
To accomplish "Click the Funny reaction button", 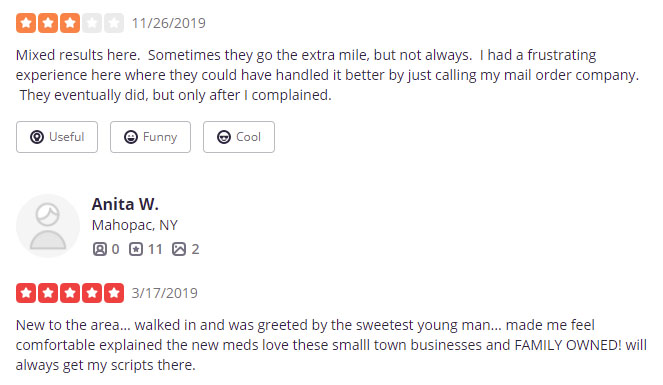I will [150, 137].
